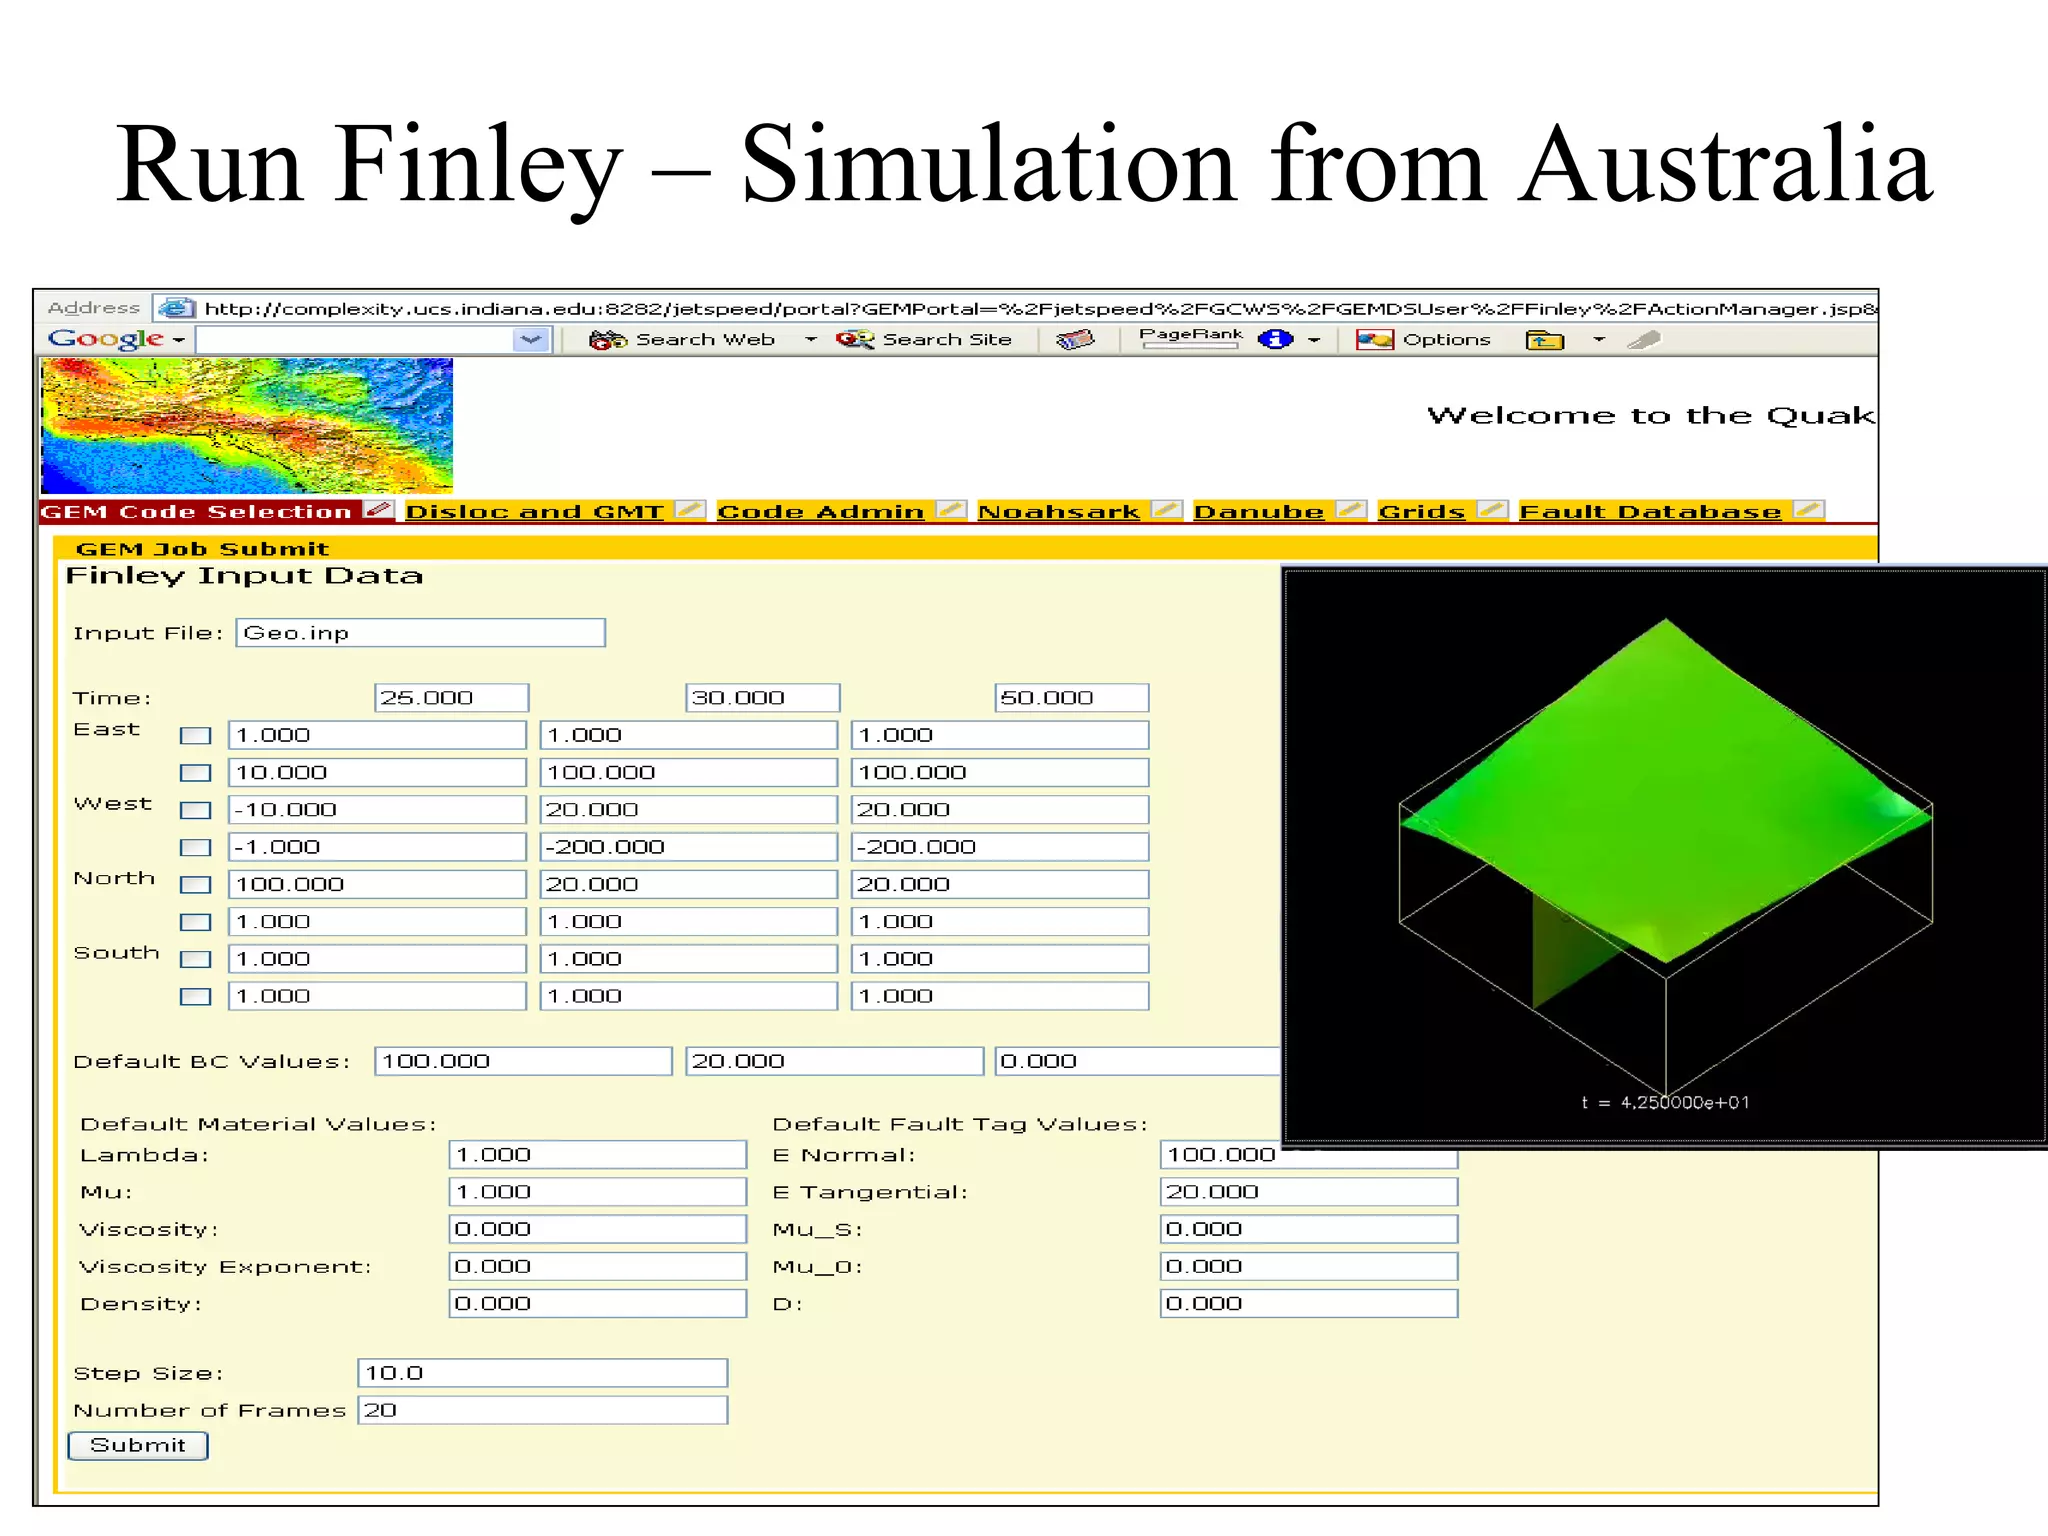
Task: Click the Search Web binoculars icon
Action: pos(607,340)
